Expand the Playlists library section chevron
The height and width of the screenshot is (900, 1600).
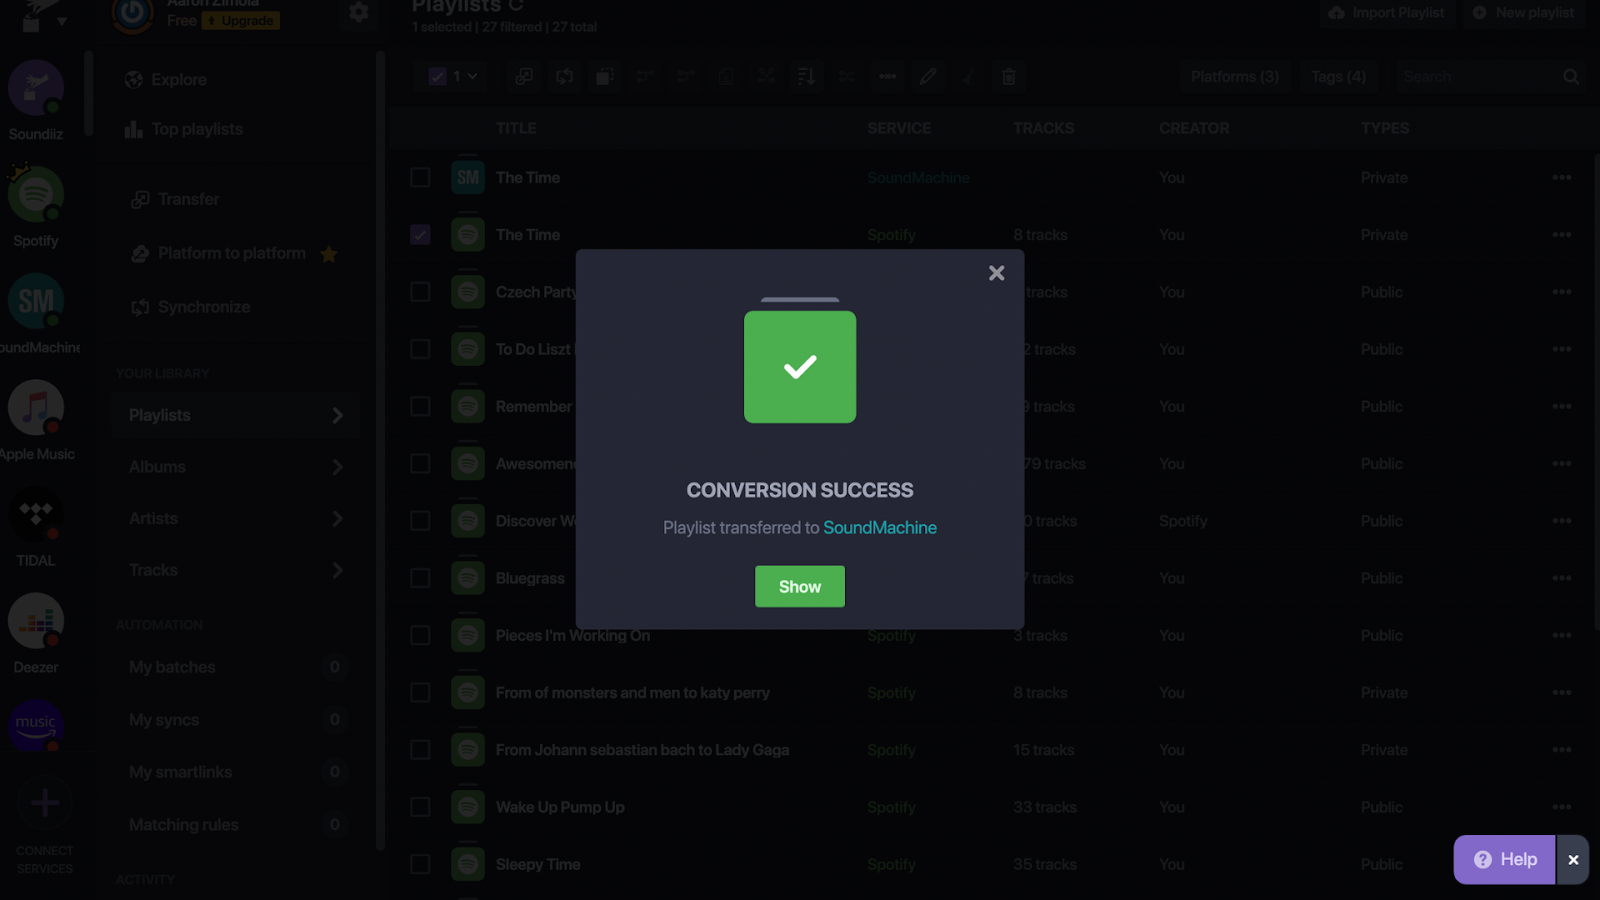337,415
